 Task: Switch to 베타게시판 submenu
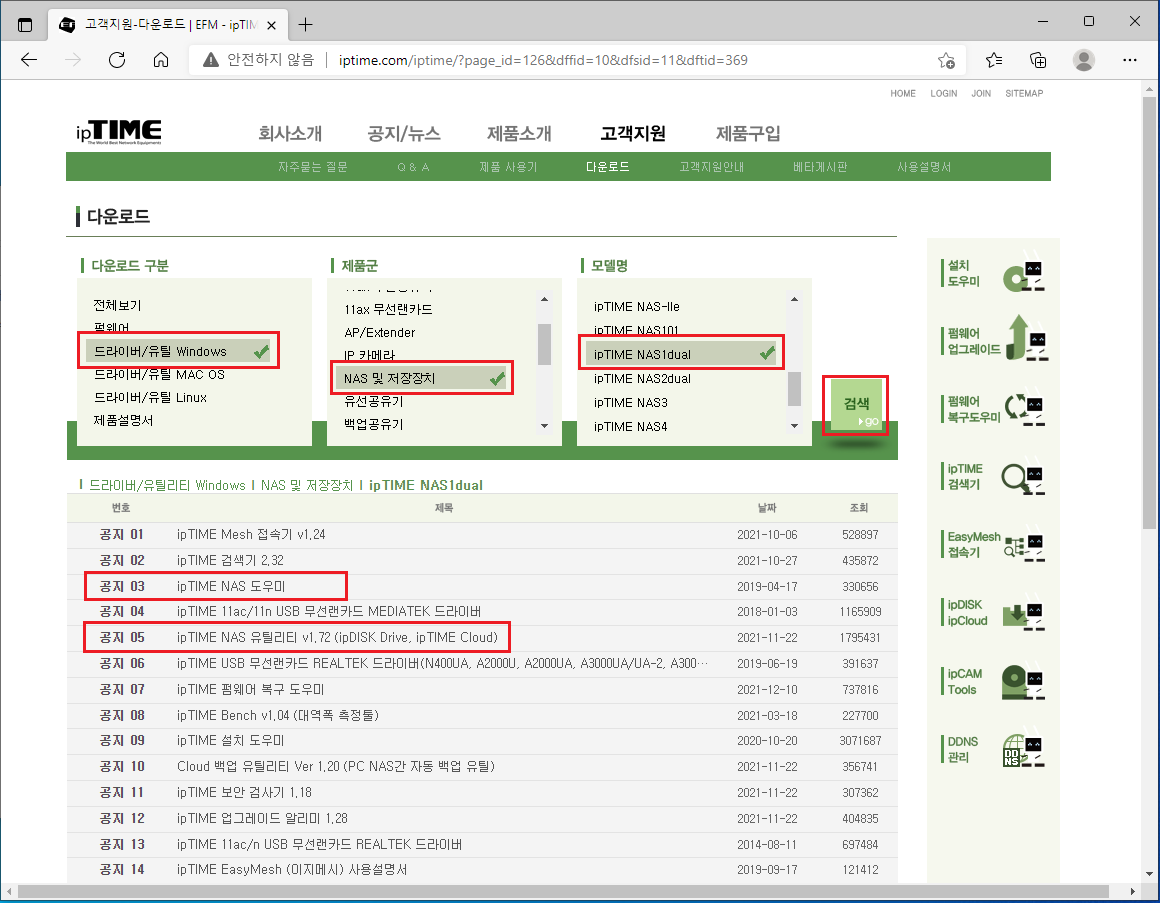tap(820, 167)
